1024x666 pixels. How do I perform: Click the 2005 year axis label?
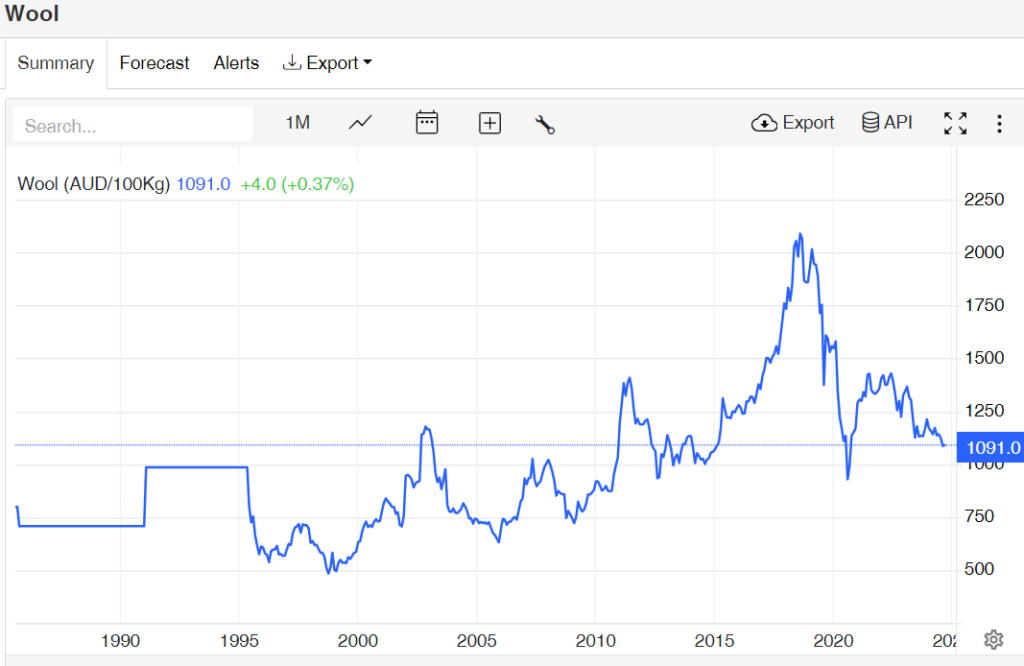coord(477,641)
